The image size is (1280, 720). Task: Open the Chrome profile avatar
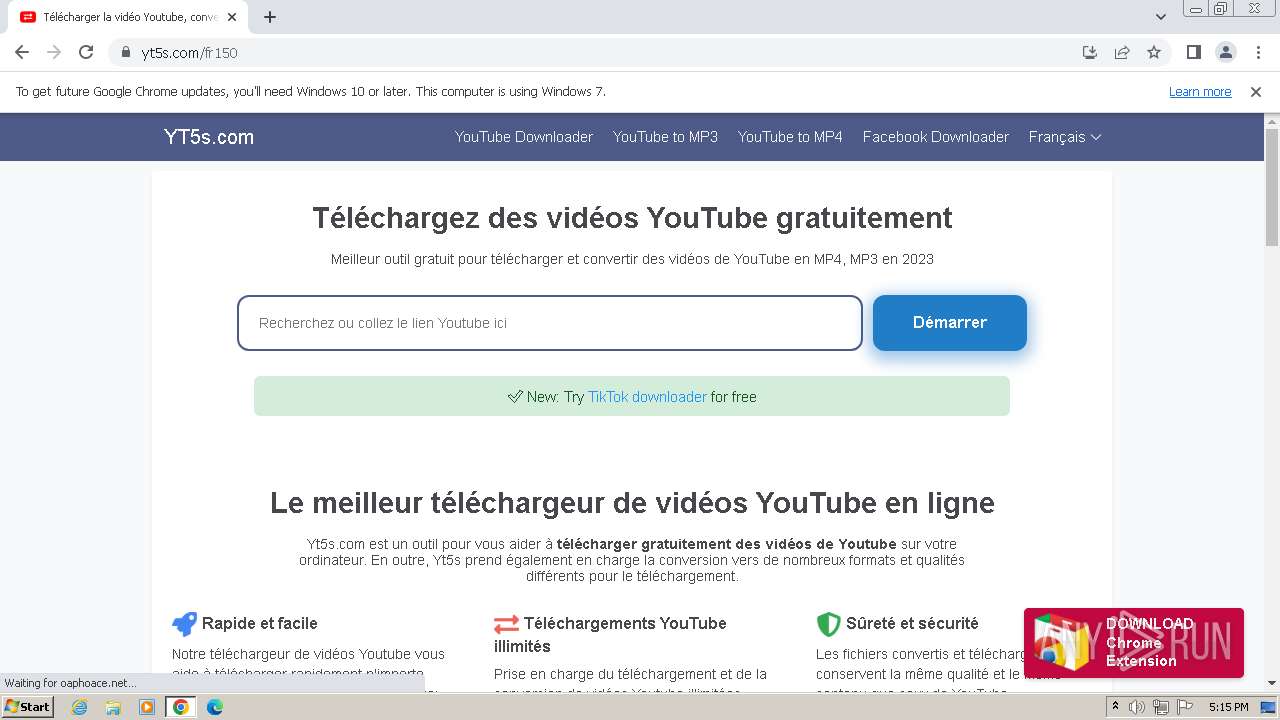pyautogui.click(x=1225, y=52)
